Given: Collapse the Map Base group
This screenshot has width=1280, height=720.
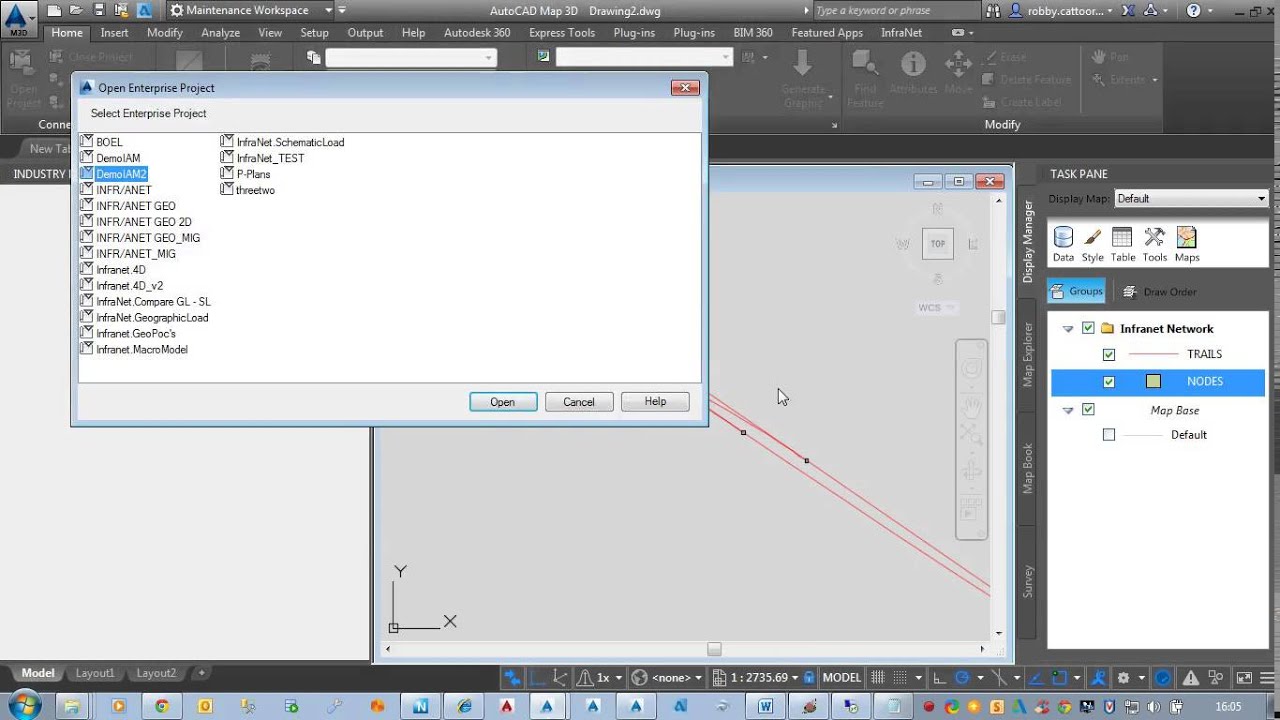Looking at the screenshot, I should pyautogui.click(x=1068, y=410).
